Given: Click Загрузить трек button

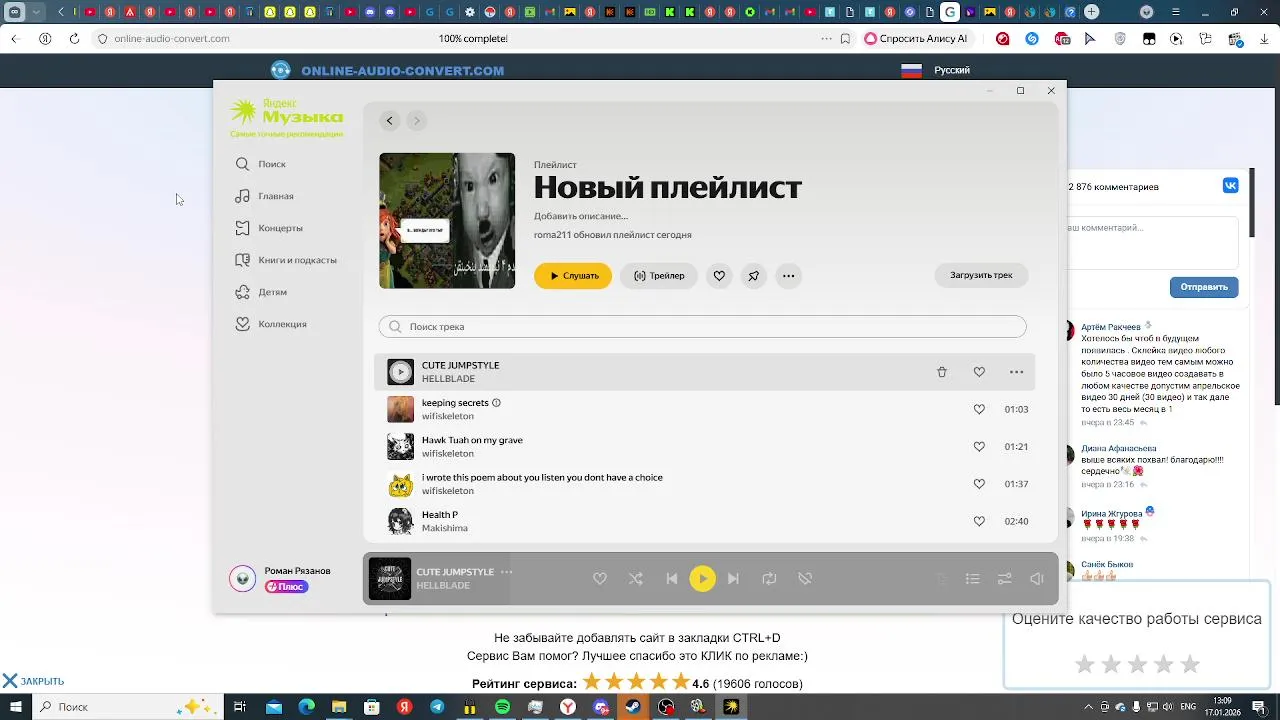Looking at the screenshot, I should pyautogui.click(x=981, y=275).
